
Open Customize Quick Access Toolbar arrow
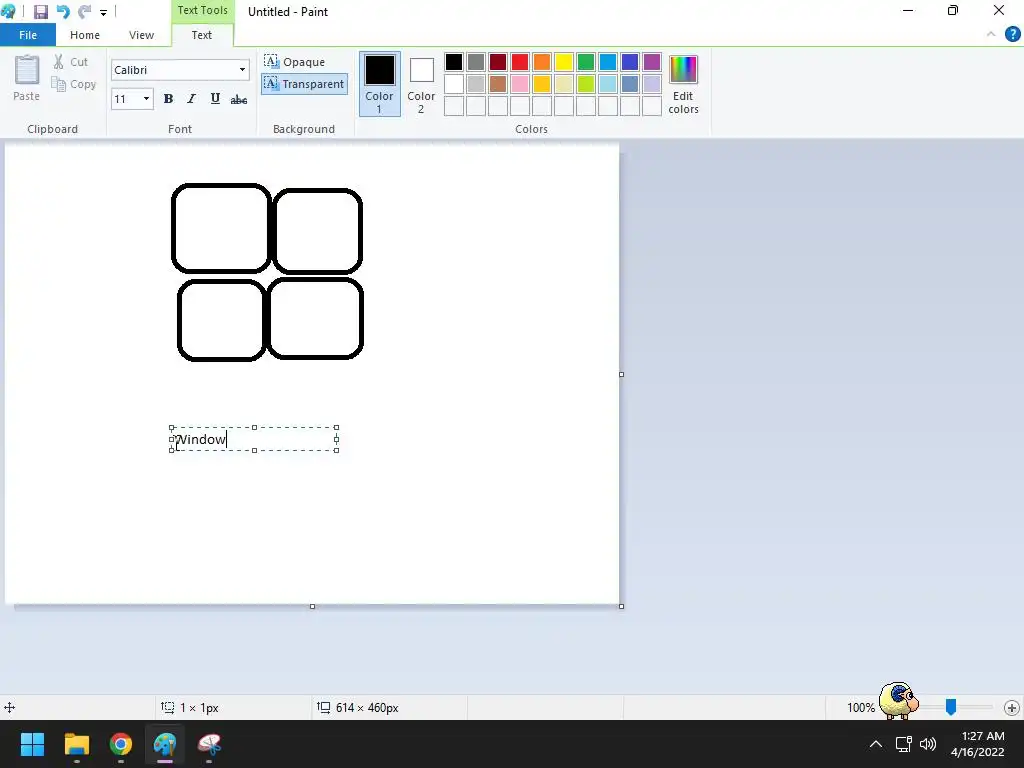103,12
